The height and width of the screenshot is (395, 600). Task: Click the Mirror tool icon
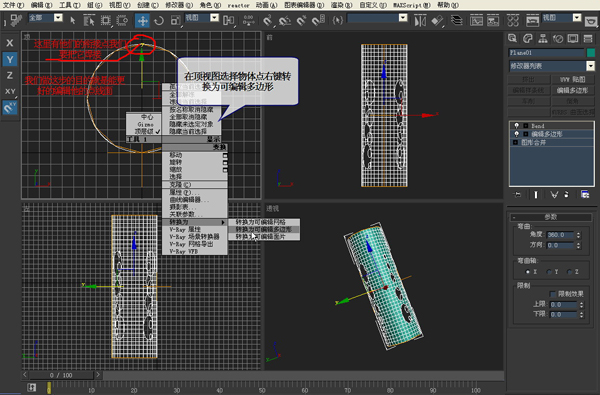[420, 20]
